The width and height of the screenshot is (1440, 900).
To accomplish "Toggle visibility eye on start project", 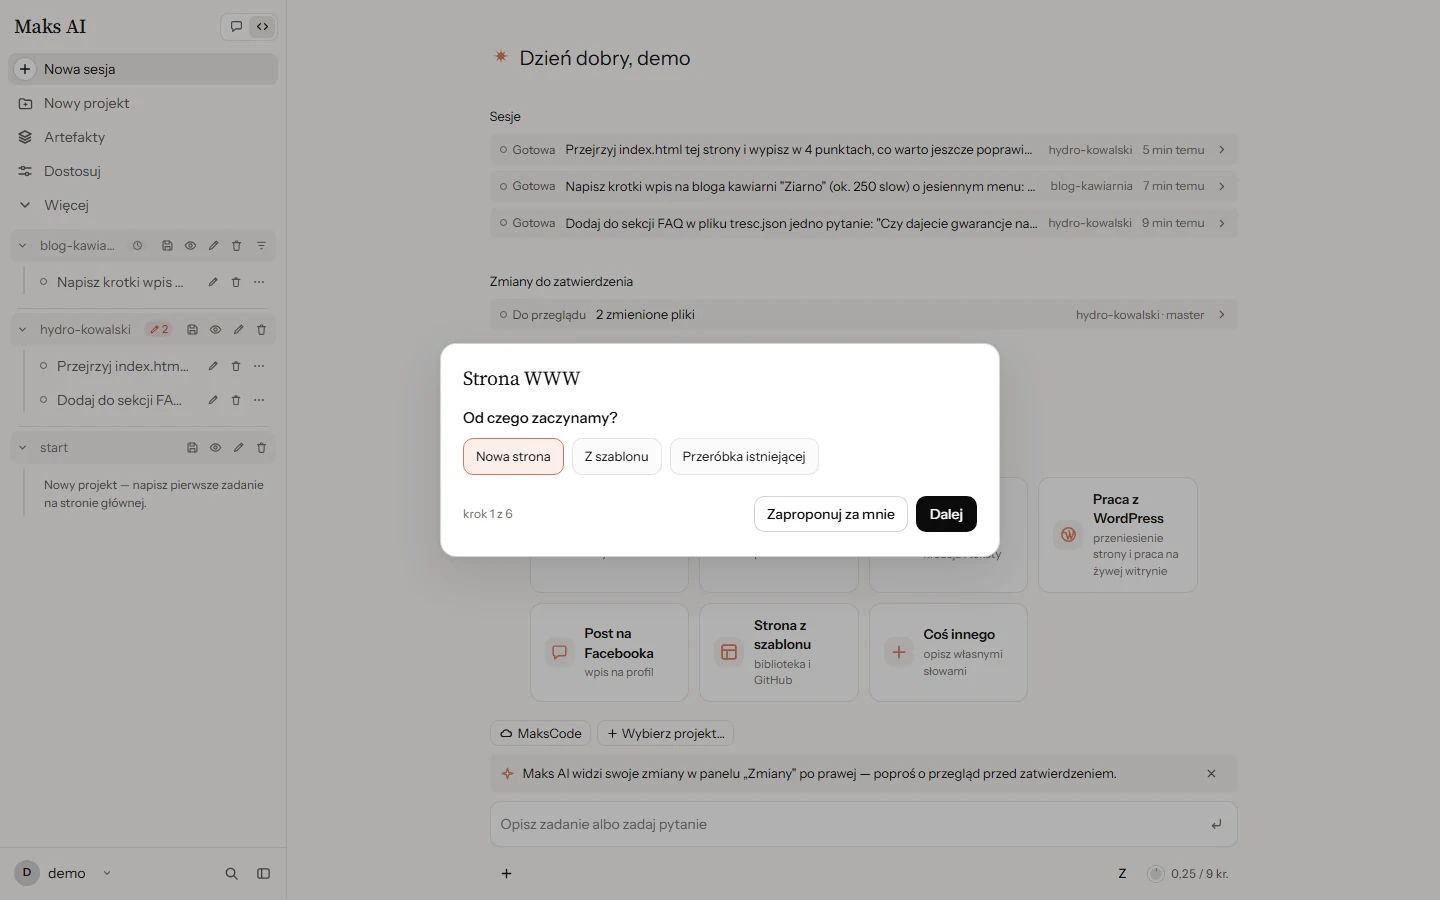I will (x=215, y=448).
